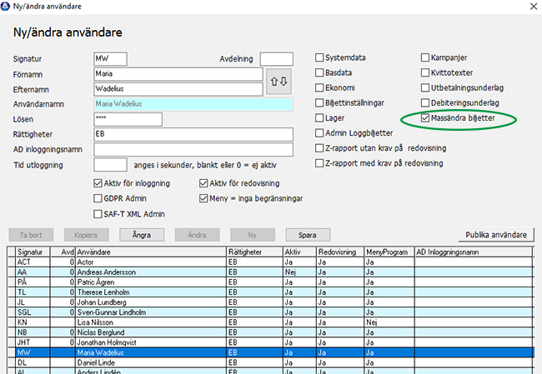Close the Ny/ändra användare window
Image resolution: width=542 pixels, height=374 pixels.
click(533, 6)
